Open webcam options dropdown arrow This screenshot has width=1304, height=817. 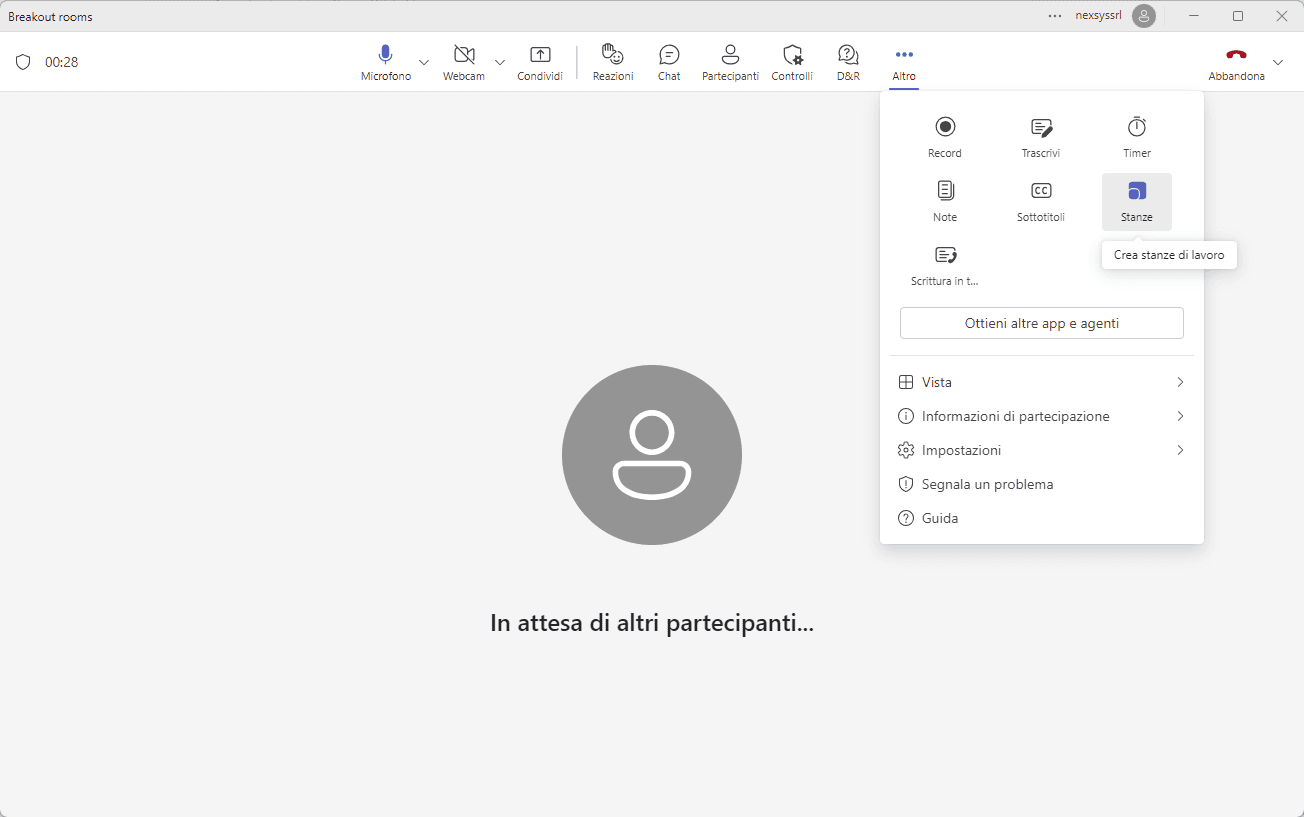coord(500,62)
